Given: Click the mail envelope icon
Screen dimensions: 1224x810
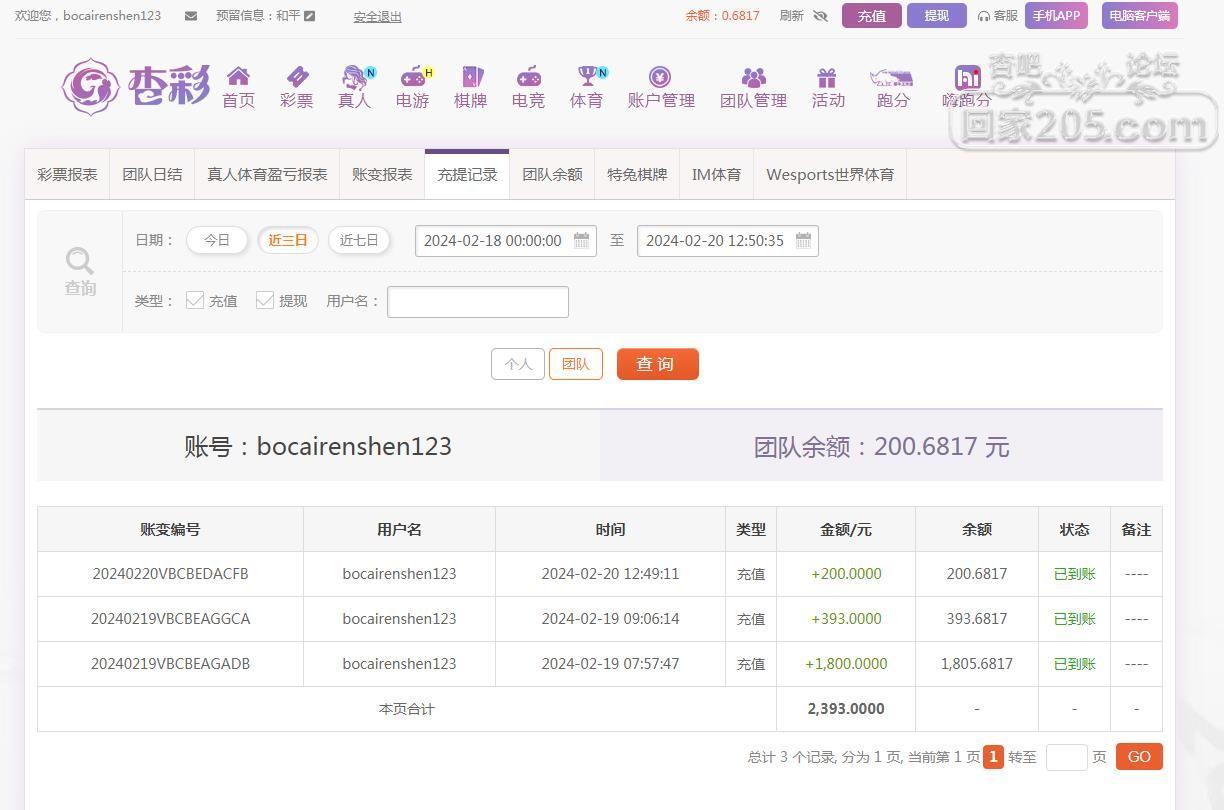Looking at the screenshot, I should [x=191, y=16].
